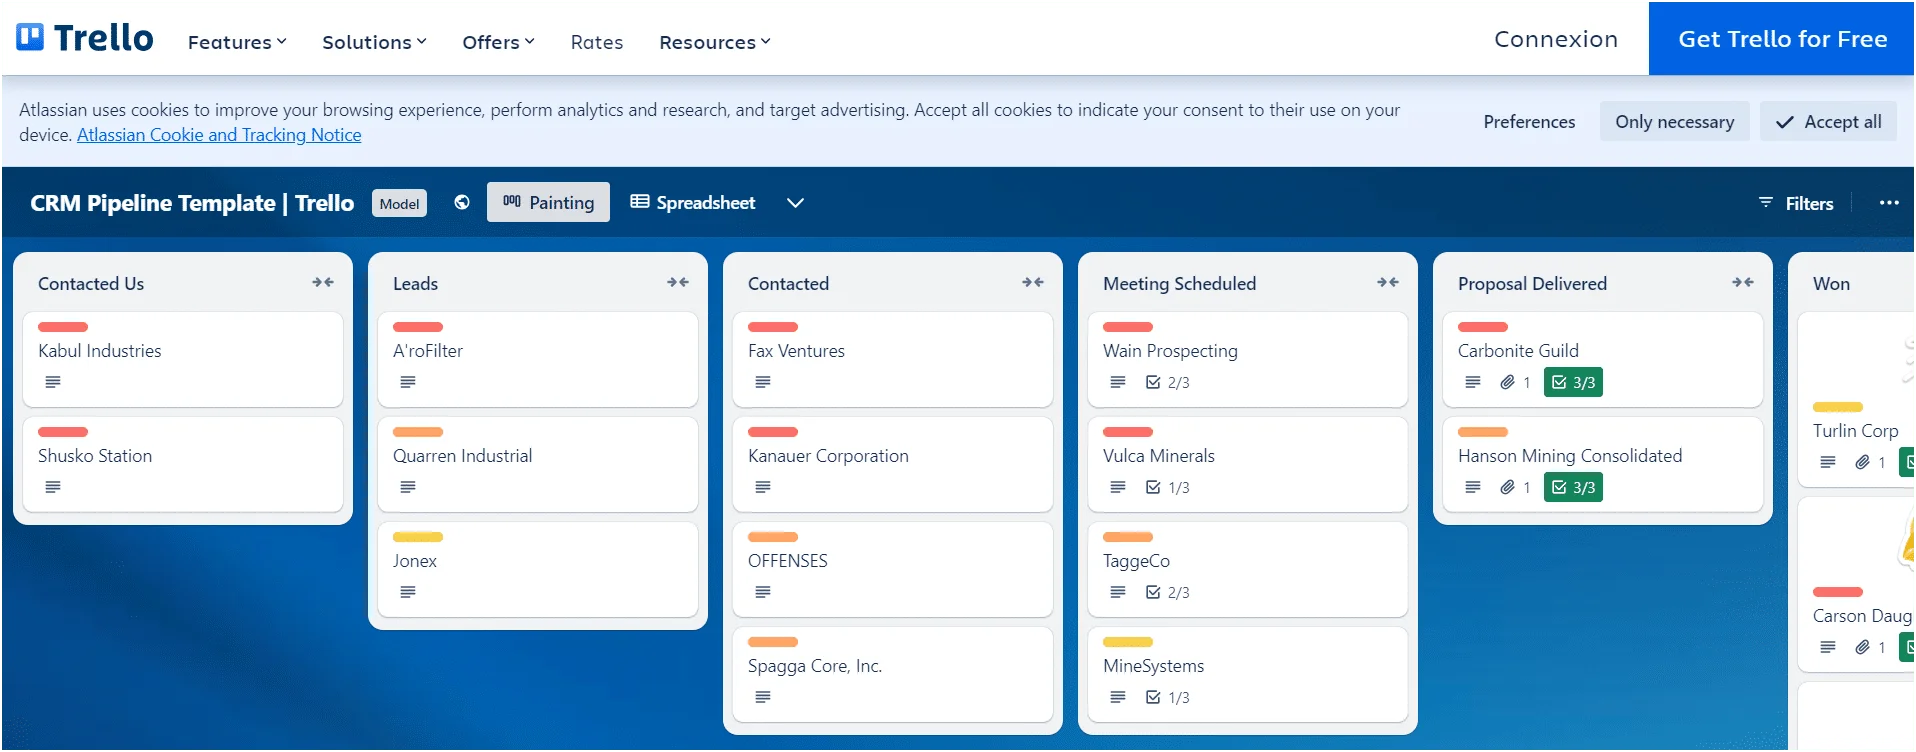Collapse the Contacted list
Screen dimensions: 1916x752
(x=1033, y=283)
